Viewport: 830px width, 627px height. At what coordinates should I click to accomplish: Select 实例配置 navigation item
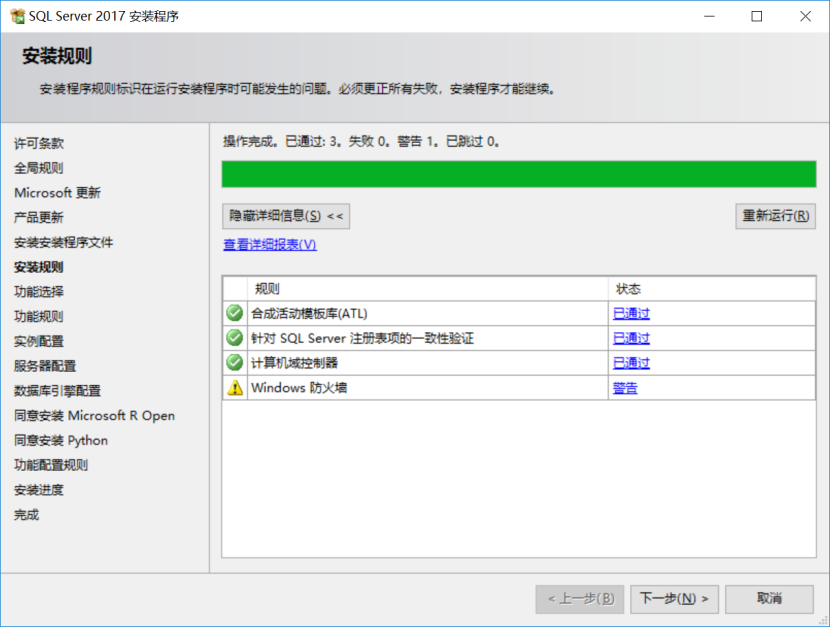39,340
